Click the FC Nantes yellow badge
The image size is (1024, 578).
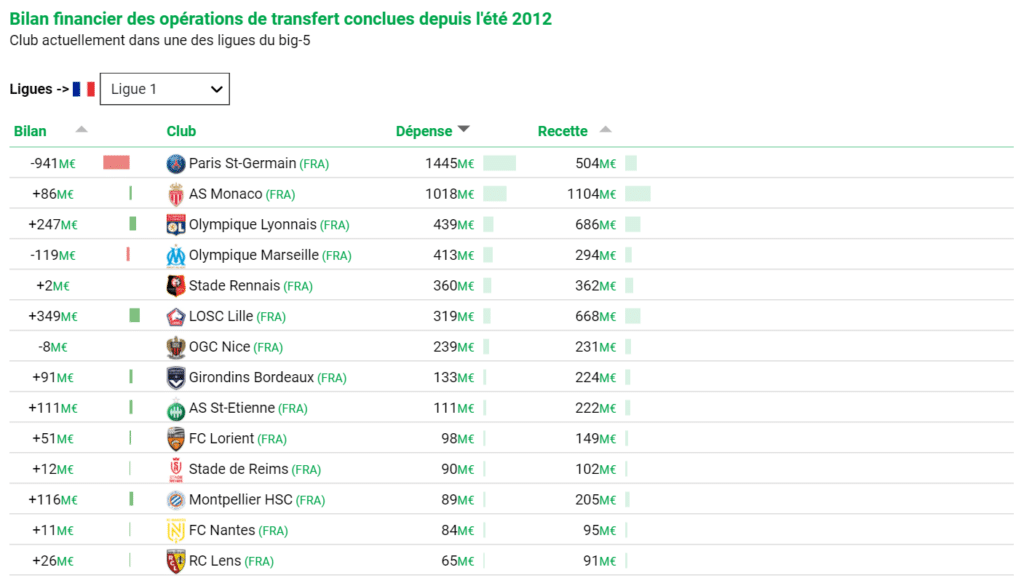[176, 530]
